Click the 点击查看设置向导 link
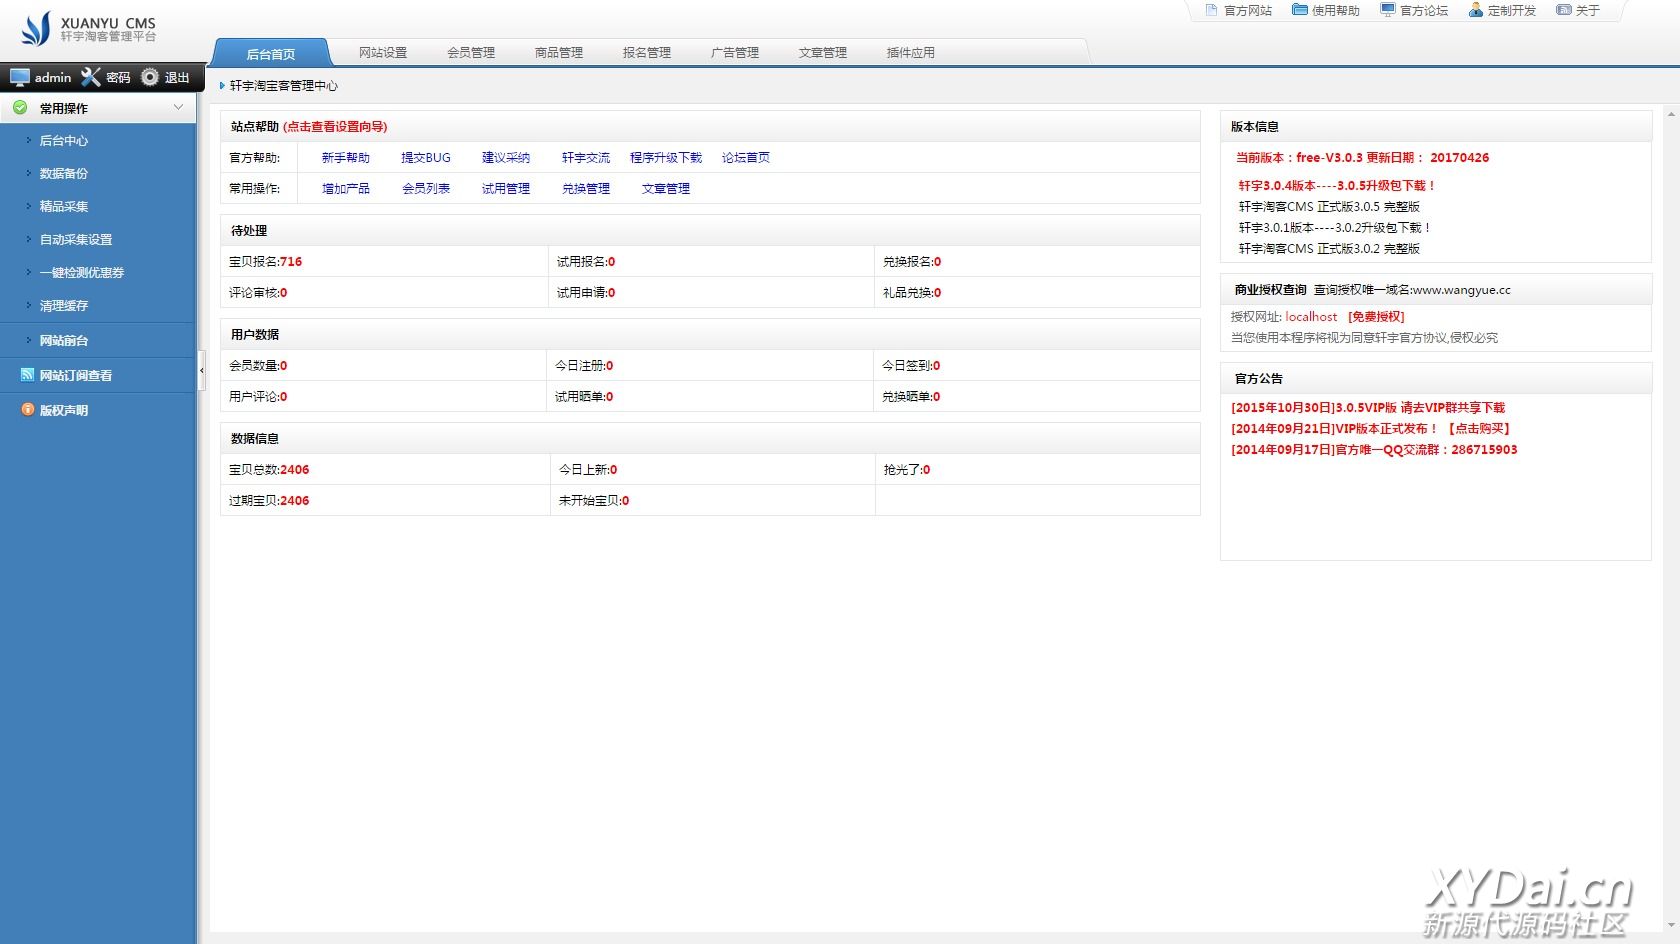Viewport: 1680px width, 944px height. click(335, 127)
